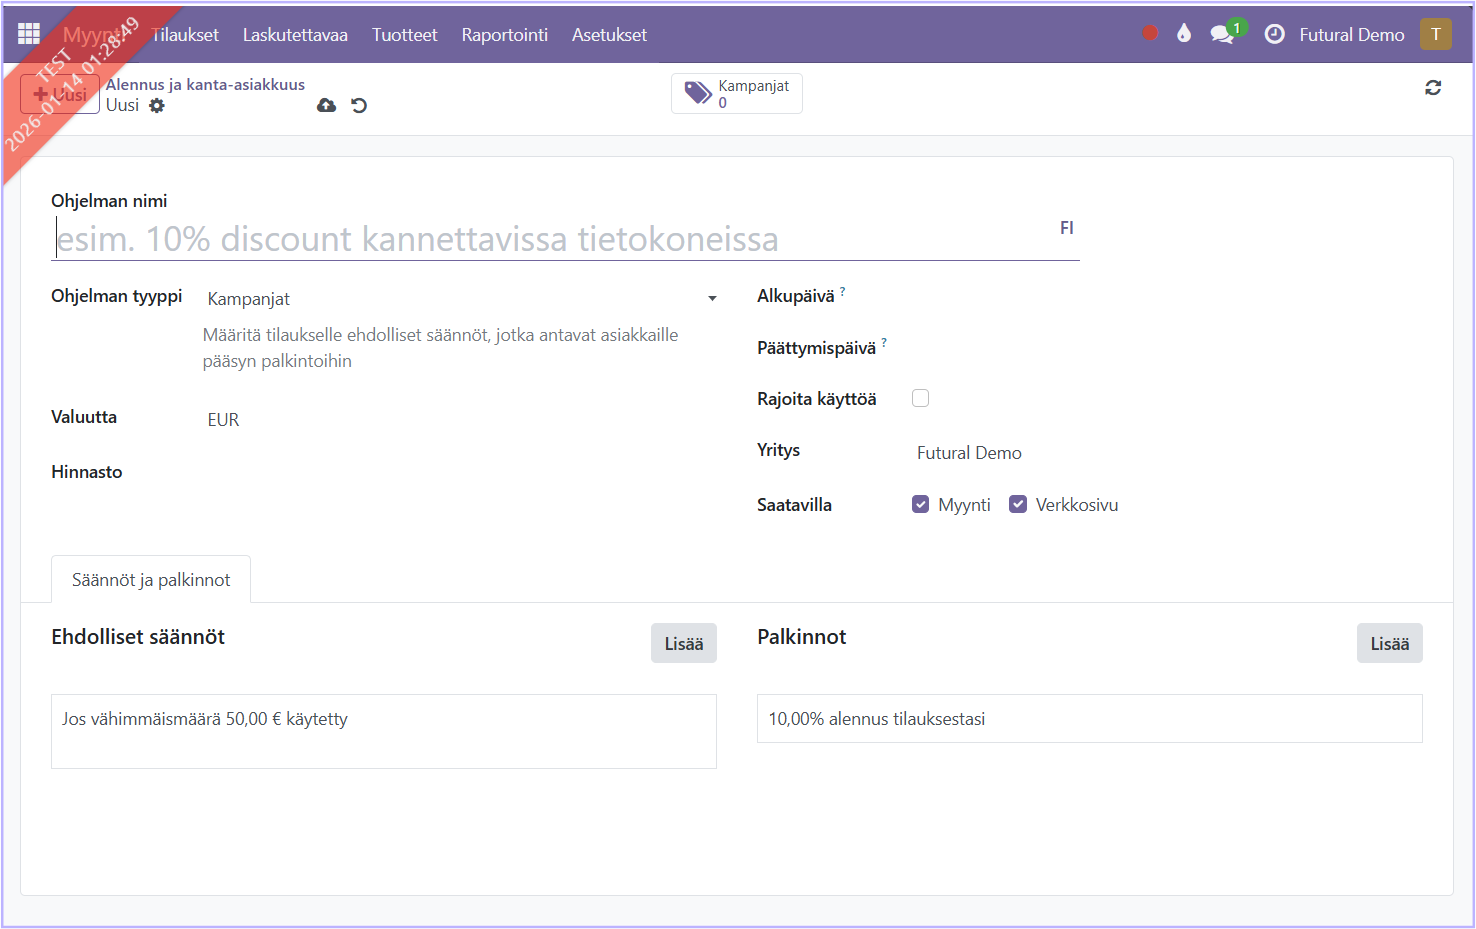Screen dimensions: 1476x929
Task: Open the Raportointi menu
Action: (504, 35)
